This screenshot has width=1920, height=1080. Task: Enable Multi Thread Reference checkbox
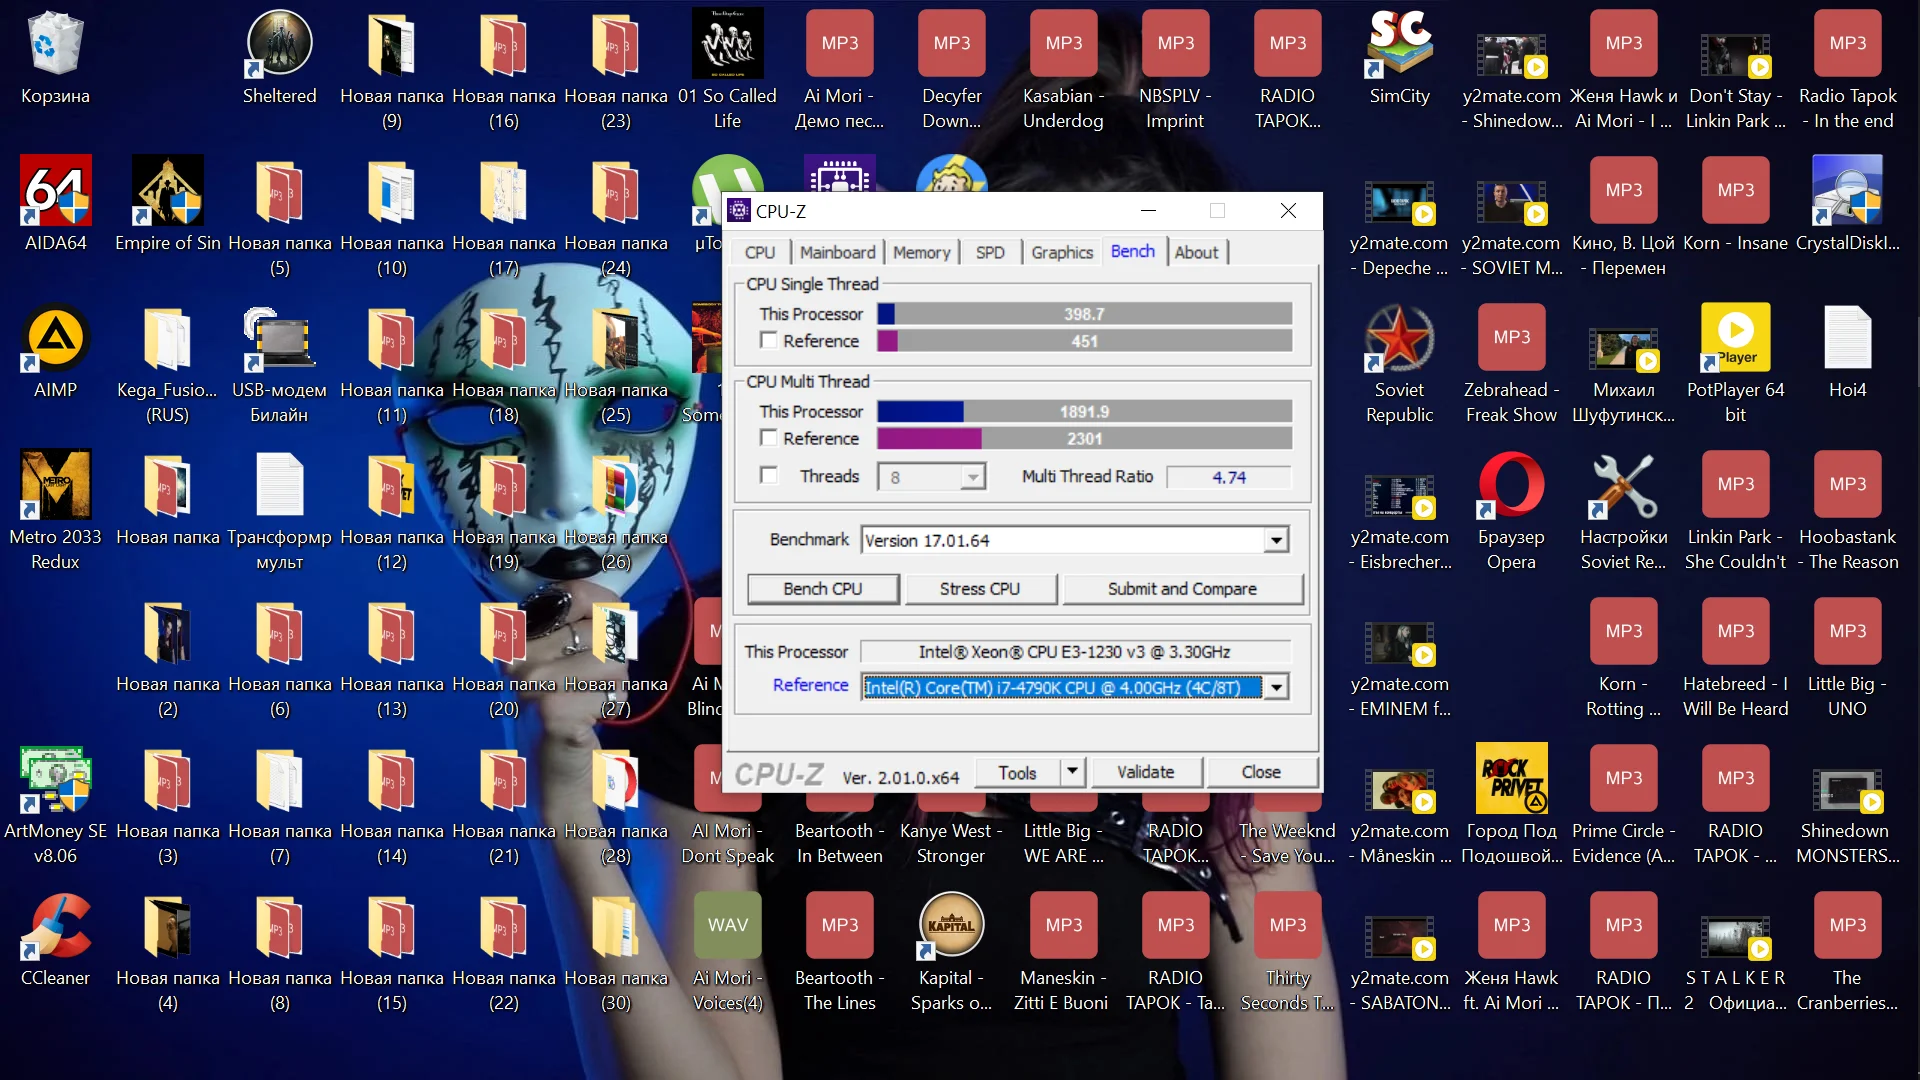[769, 438]
